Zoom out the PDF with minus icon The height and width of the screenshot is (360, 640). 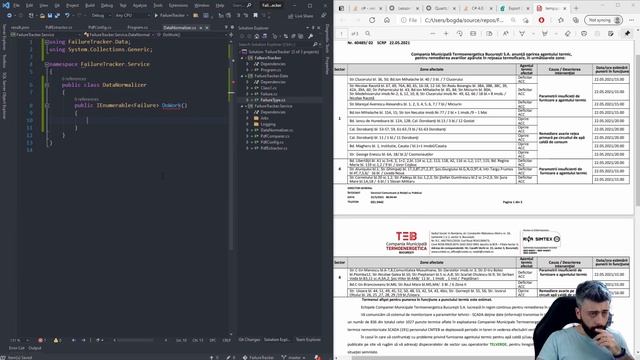point(432,33)
